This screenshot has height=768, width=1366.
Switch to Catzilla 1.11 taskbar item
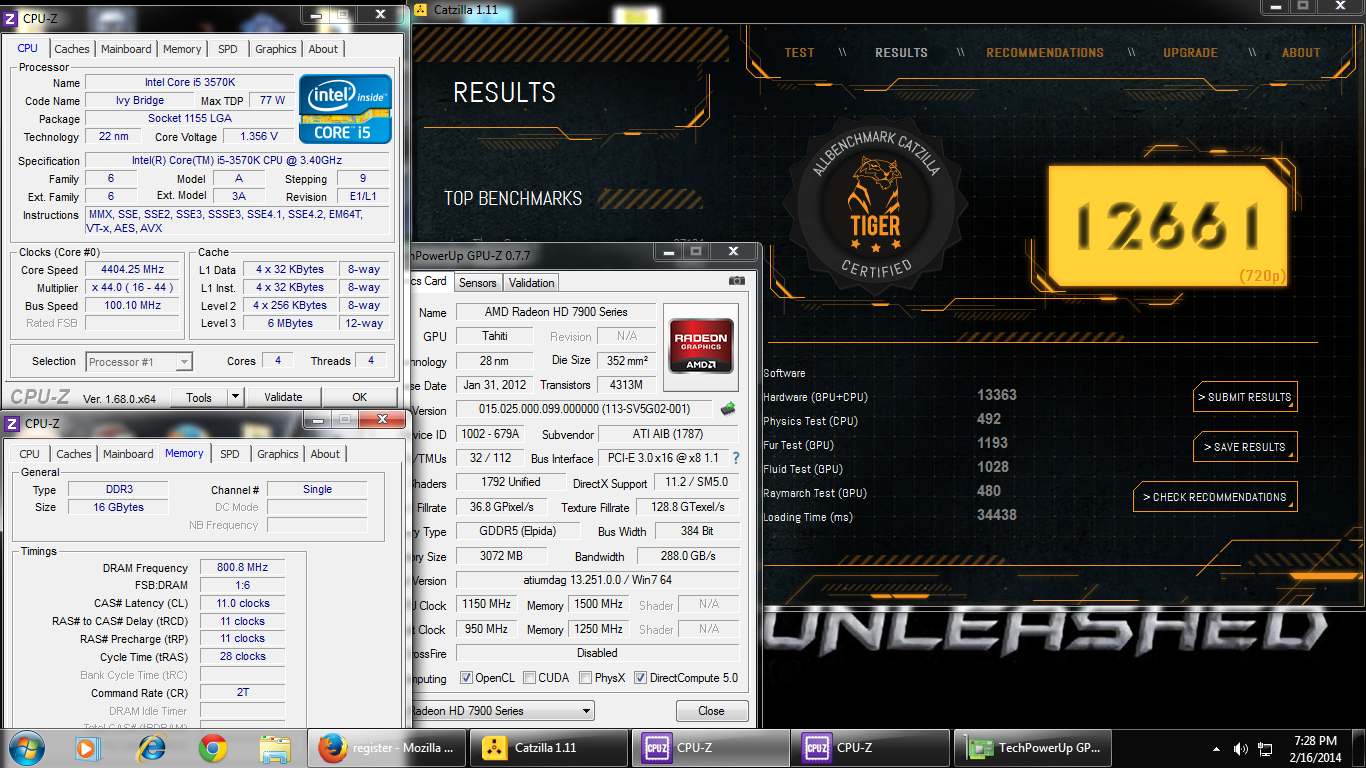coord(549,748)
